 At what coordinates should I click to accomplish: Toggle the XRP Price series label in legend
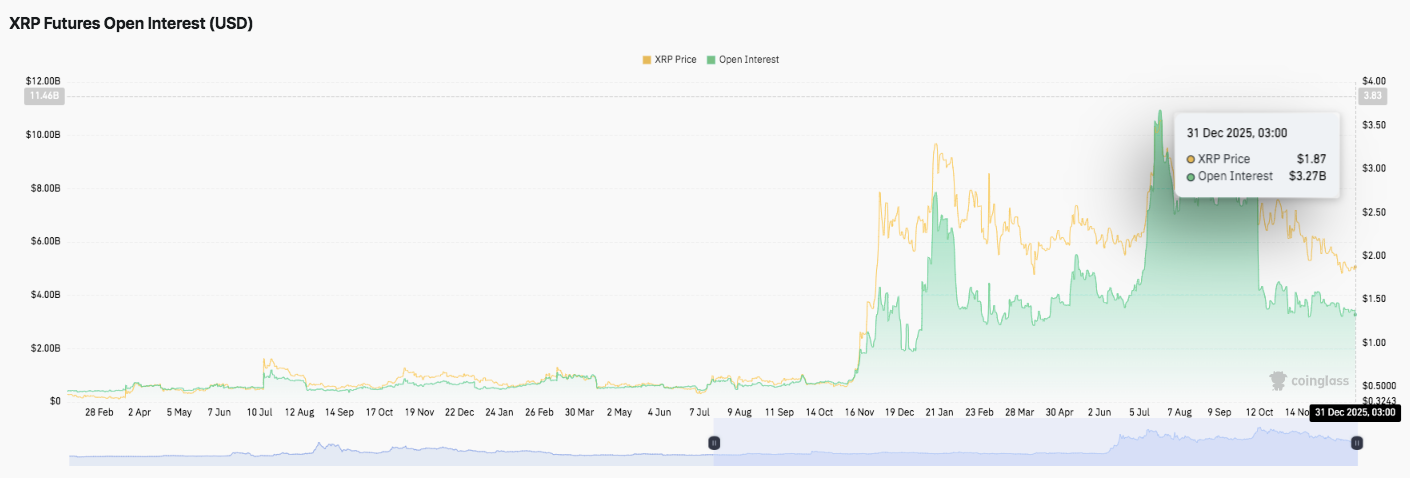(676, 60)
